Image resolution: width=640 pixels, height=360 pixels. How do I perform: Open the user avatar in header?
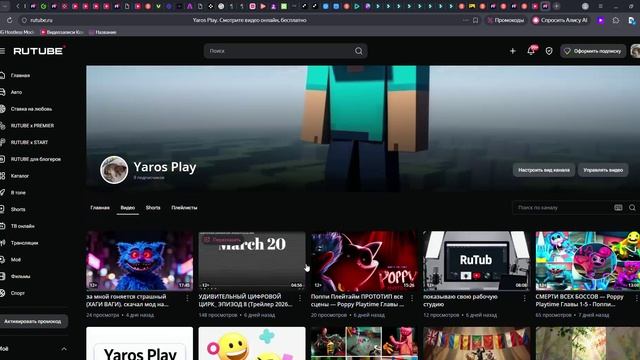click(x=635, y=51)
